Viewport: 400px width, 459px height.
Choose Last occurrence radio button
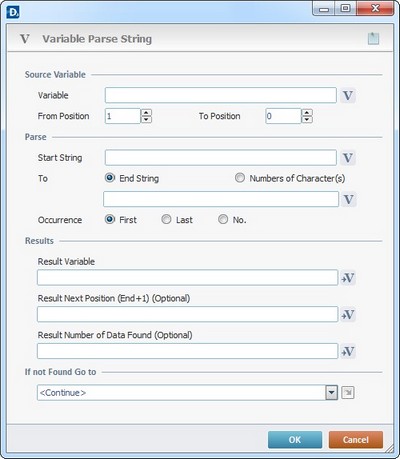click(166, 219)
